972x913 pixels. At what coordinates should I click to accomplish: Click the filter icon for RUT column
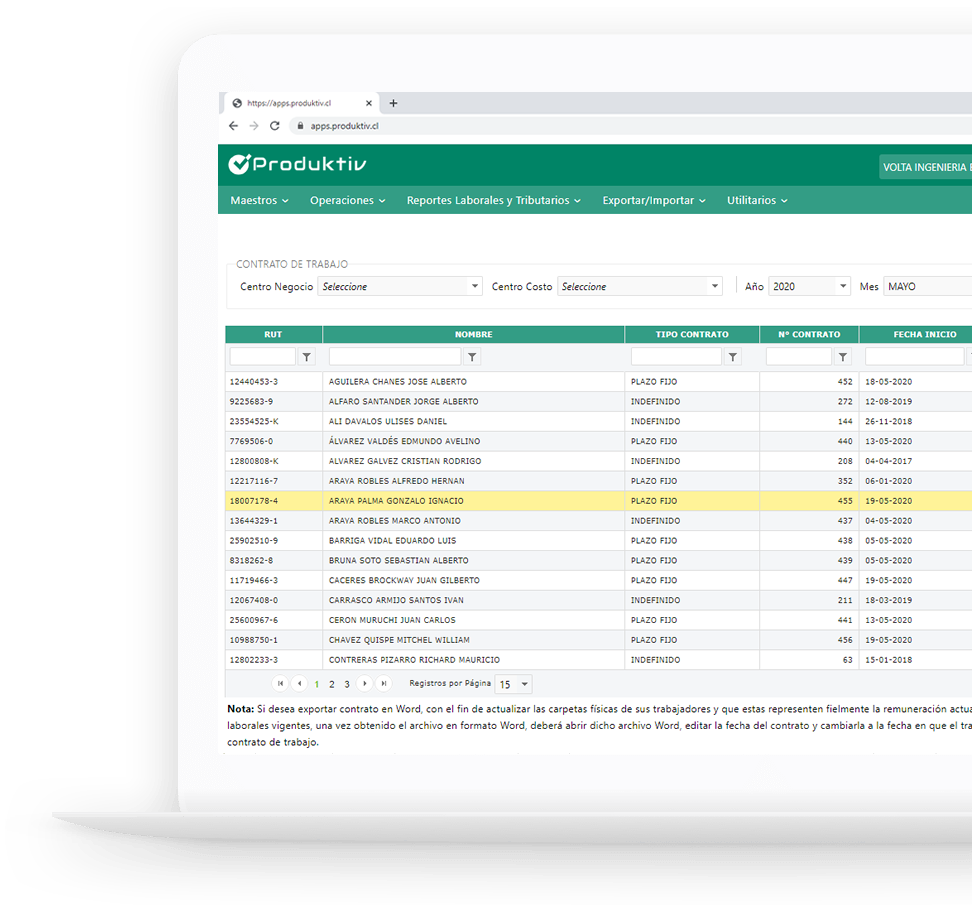click(306, 357)
